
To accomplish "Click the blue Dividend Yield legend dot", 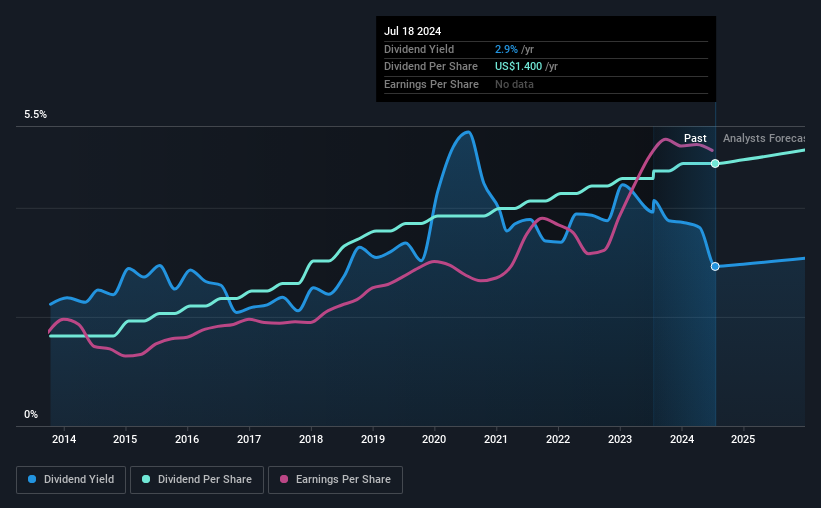I will click(x=32, y=479).
